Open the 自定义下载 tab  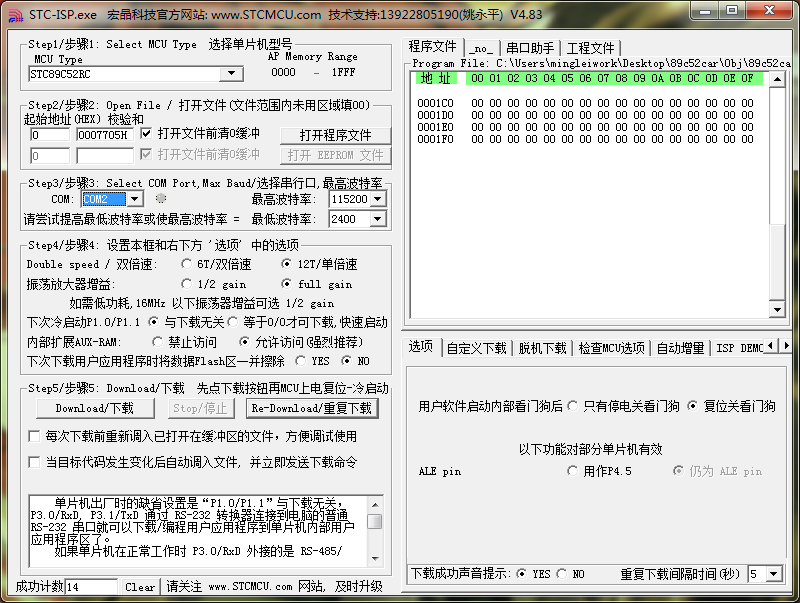pos(476,348)
